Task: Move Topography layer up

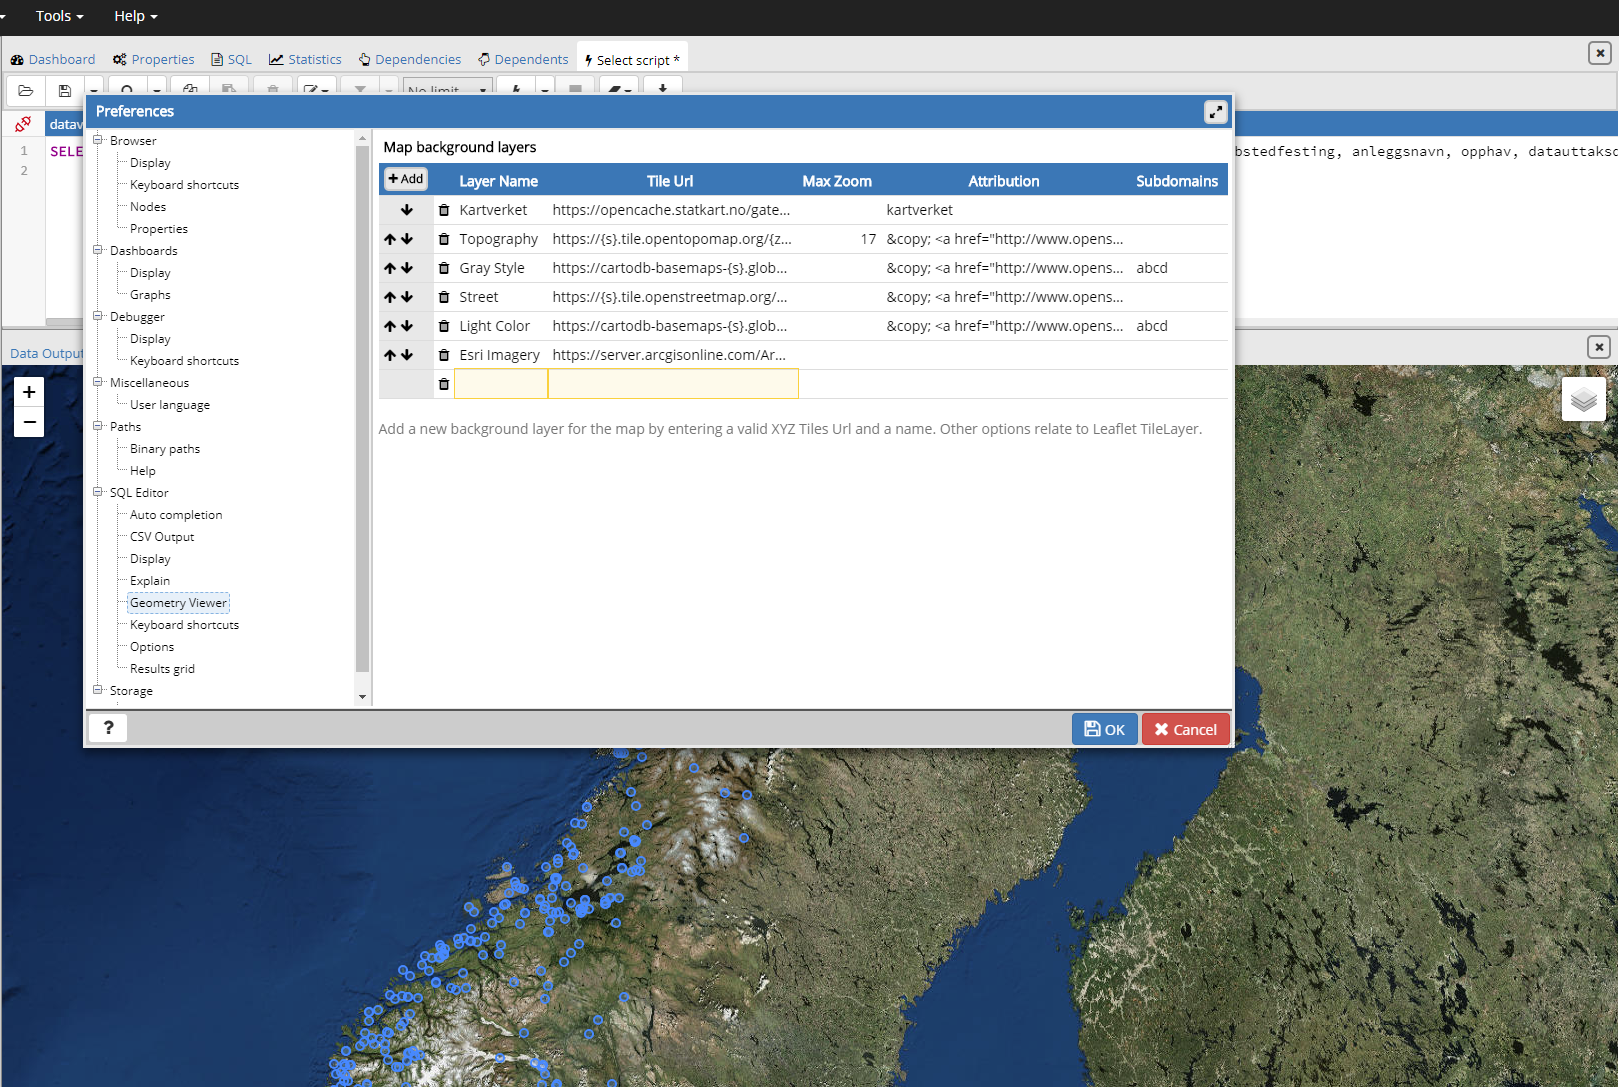Action: point(390,239)
